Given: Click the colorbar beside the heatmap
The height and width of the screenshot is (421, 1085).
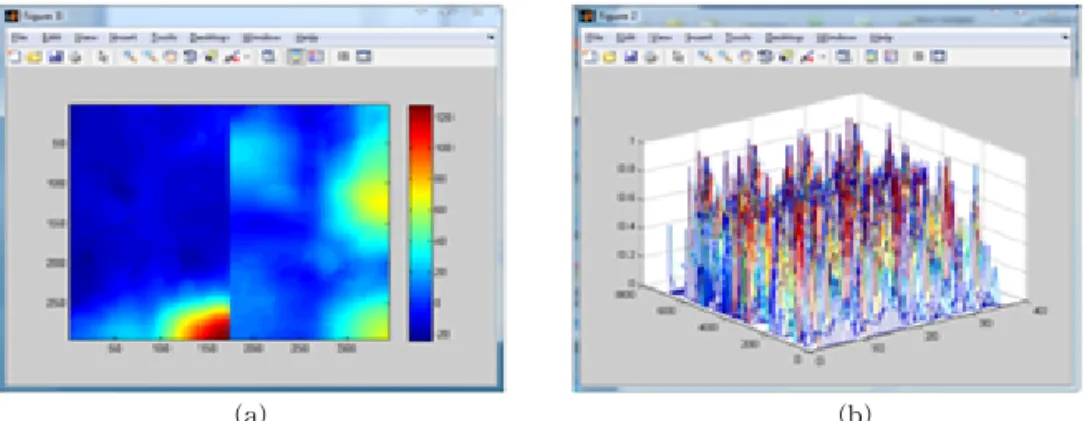Looking at the screenshot, I should (420, 222).
